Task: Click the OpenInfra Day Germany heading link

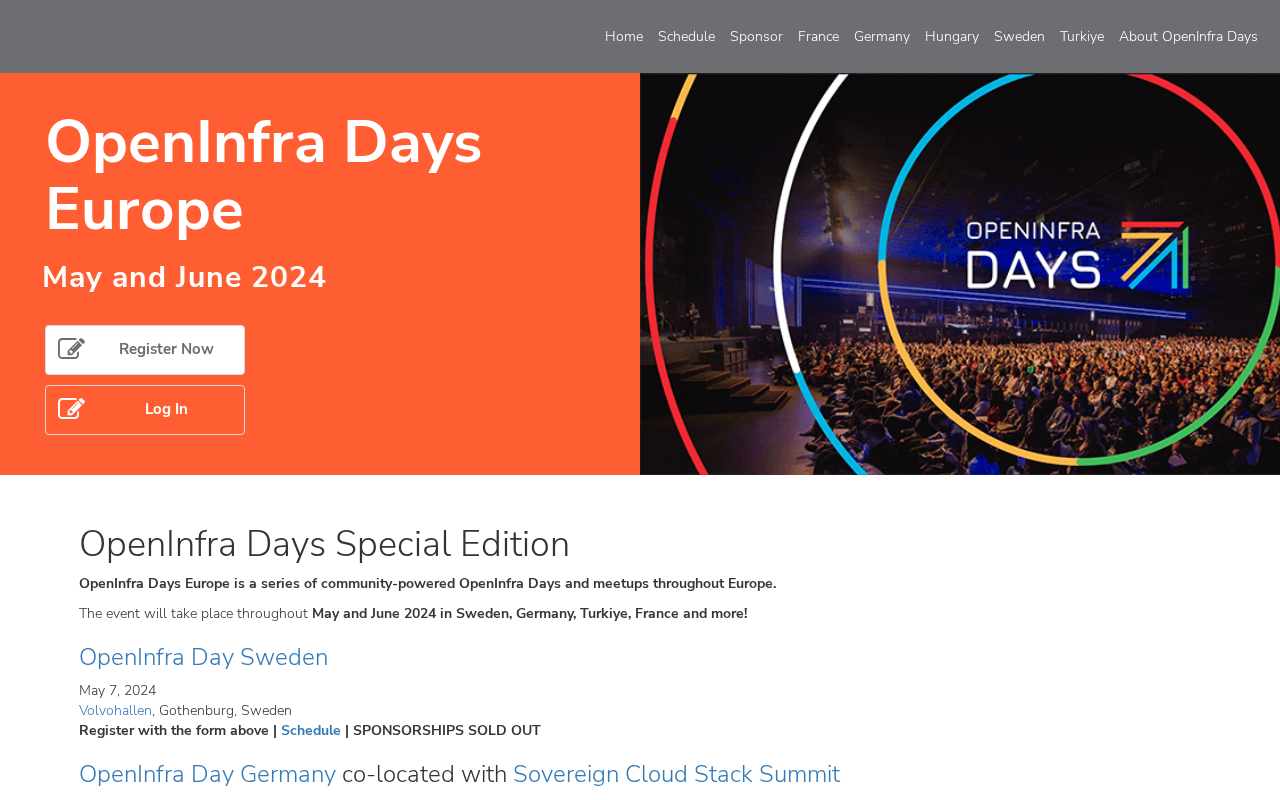Action: click(207, 774)
